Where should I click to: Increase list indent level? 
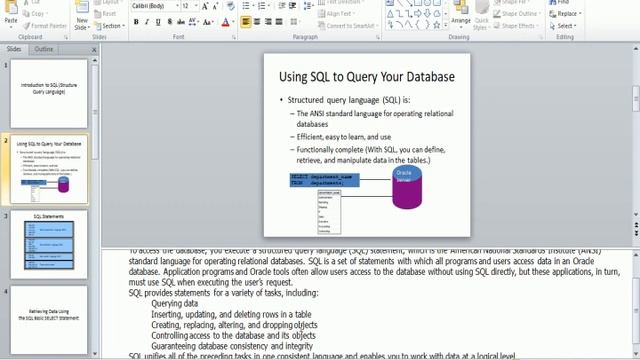coord(293,6)
